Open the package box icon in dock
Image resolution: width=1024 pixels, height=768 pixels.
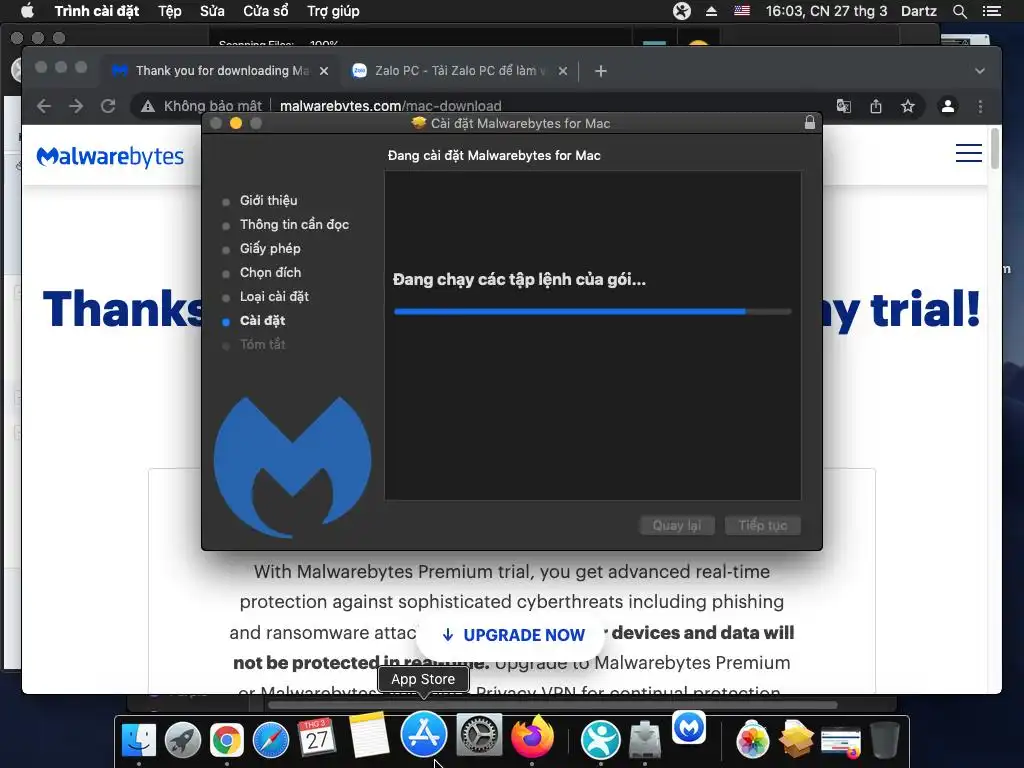pos(796,741)
